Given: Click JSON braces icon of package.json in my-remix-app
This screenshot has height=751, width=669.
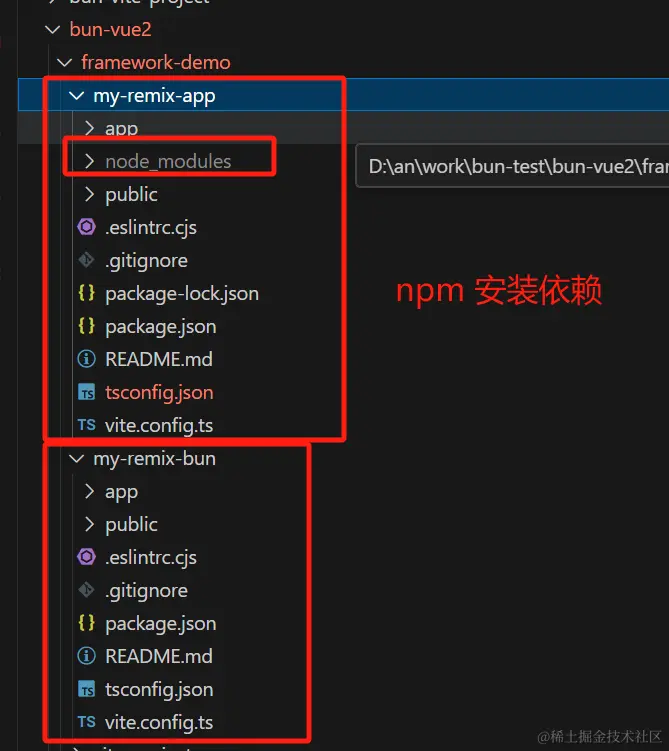Looking at the screenshot, I should 87,326.
